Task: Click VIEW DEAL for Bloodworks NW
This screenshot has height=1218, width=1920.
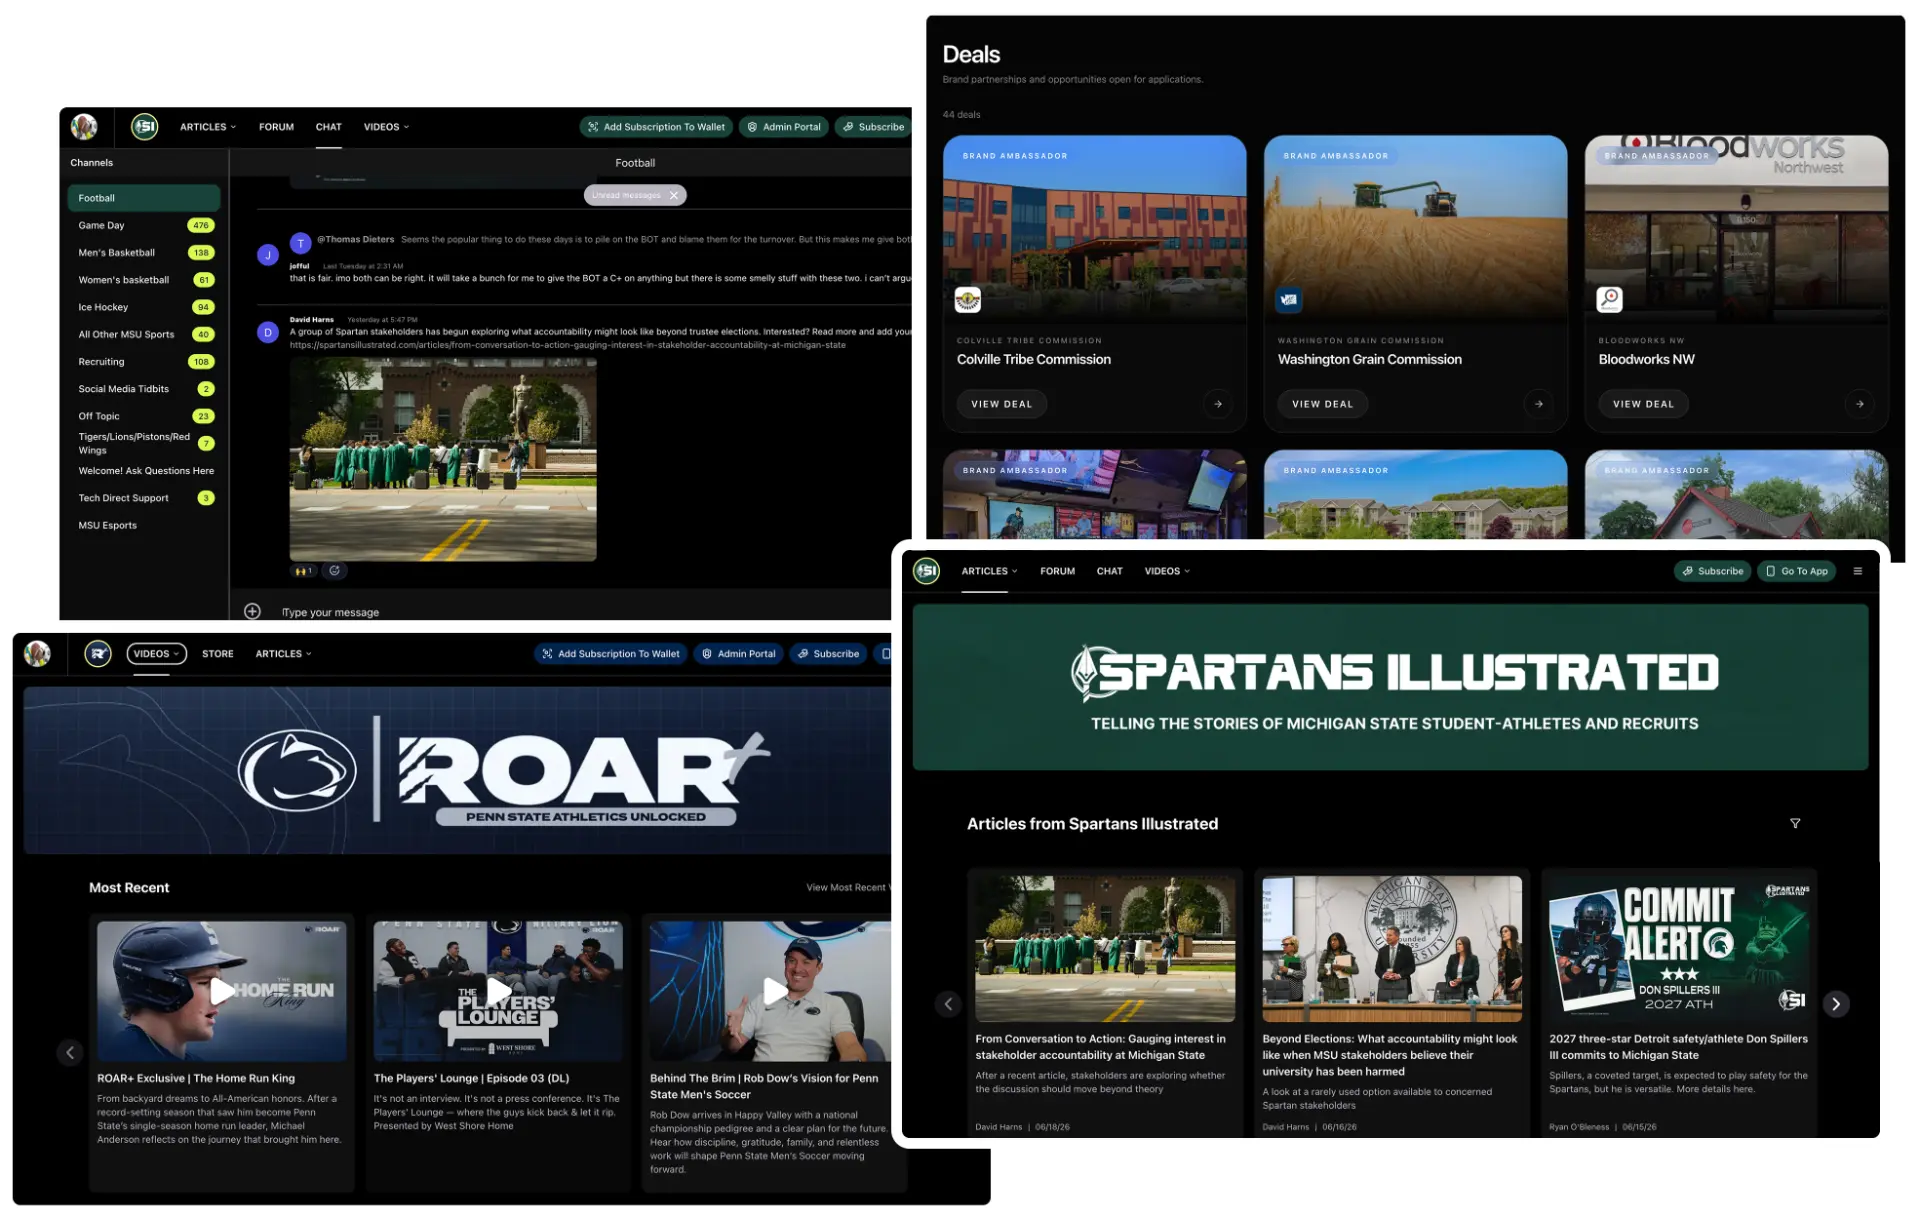Action: point(1643,404)
